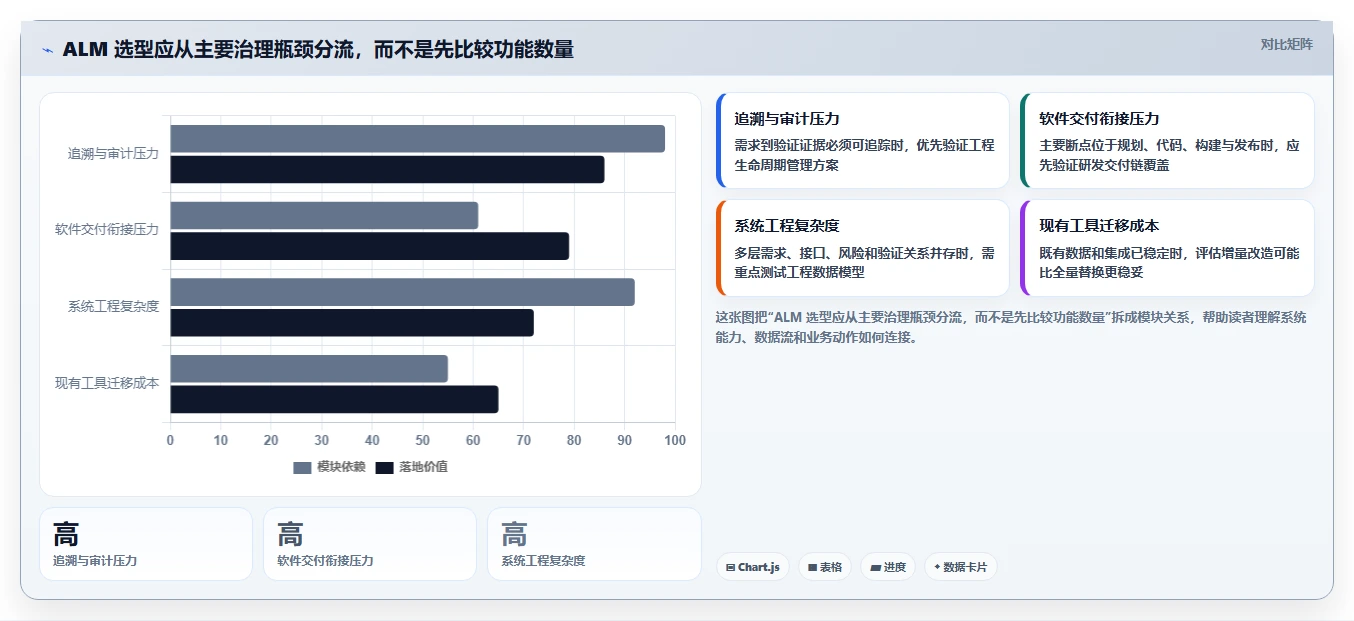This screenshot has width=1354, height=621.
Task: Click the 对比矩阵 label in the header
Action: [x=1286, y=44]
